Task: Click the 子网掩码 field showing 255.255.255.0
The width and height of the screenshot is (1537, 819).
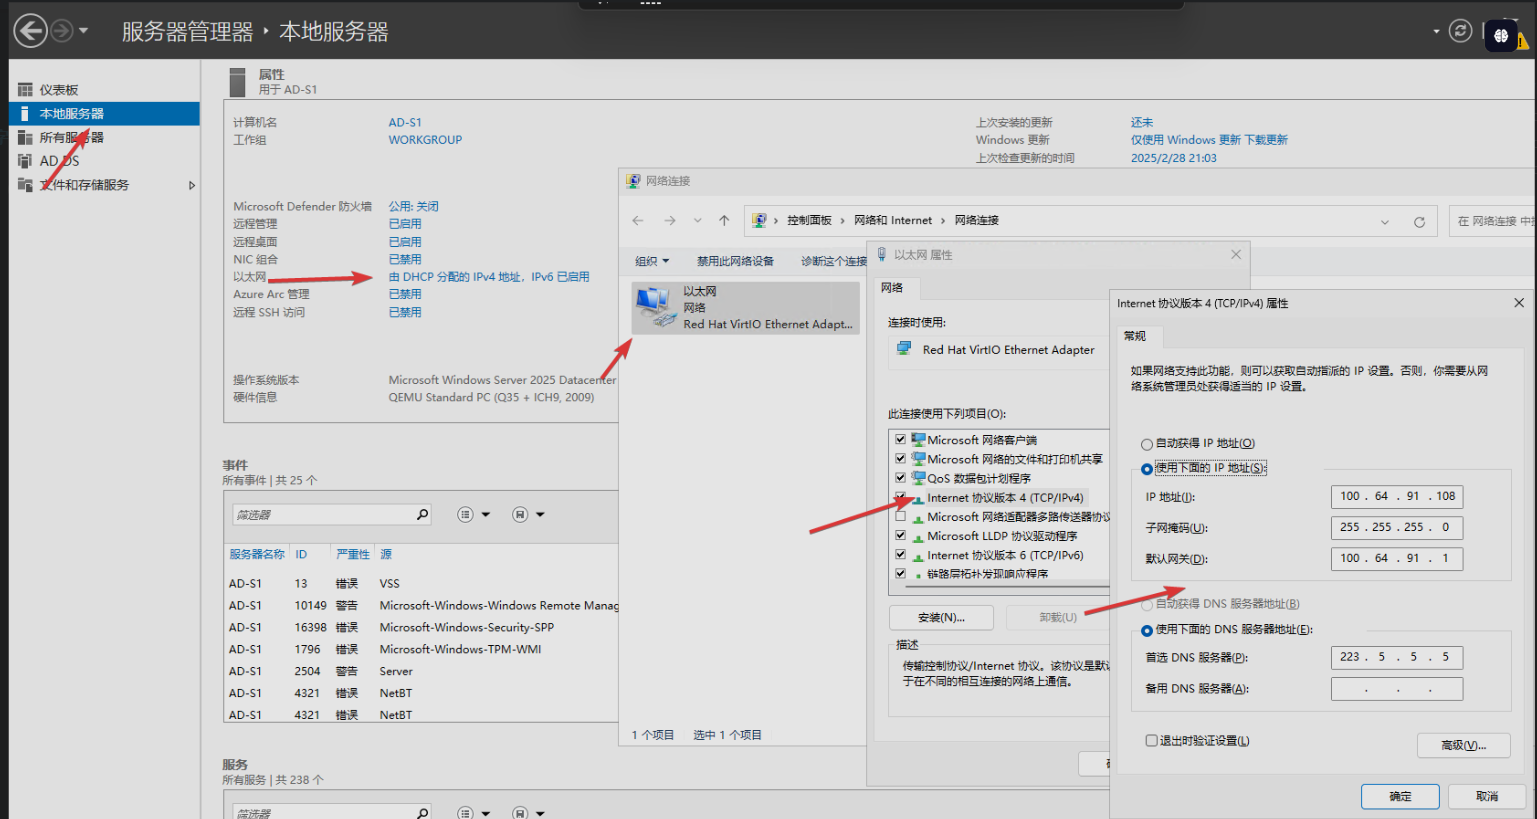Action: [x=1397, y=528]
